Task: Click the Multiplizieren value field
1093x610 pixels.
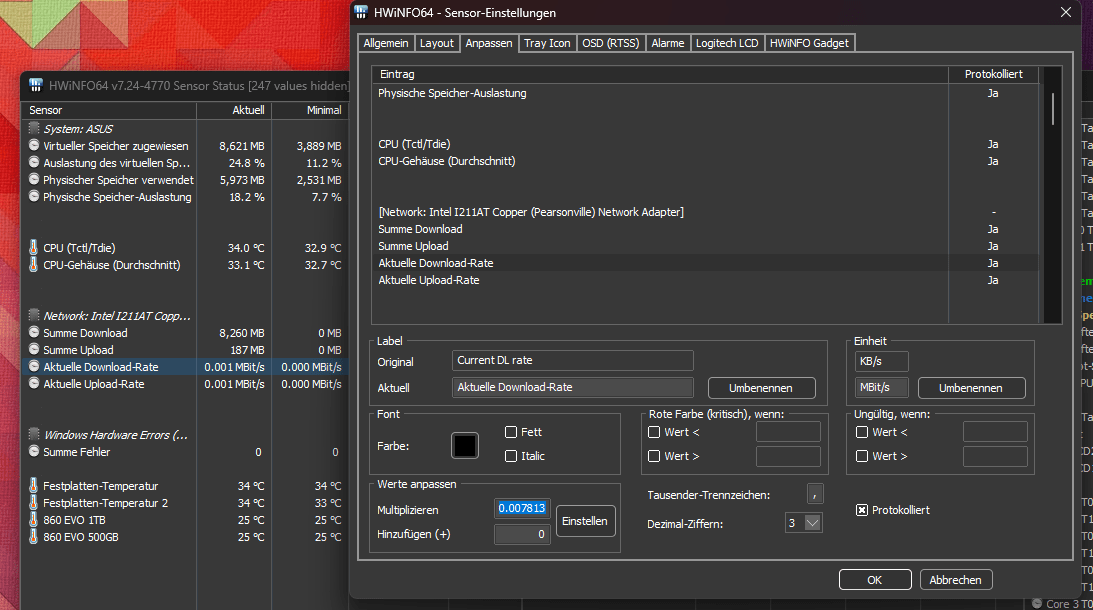Action: 522,508
